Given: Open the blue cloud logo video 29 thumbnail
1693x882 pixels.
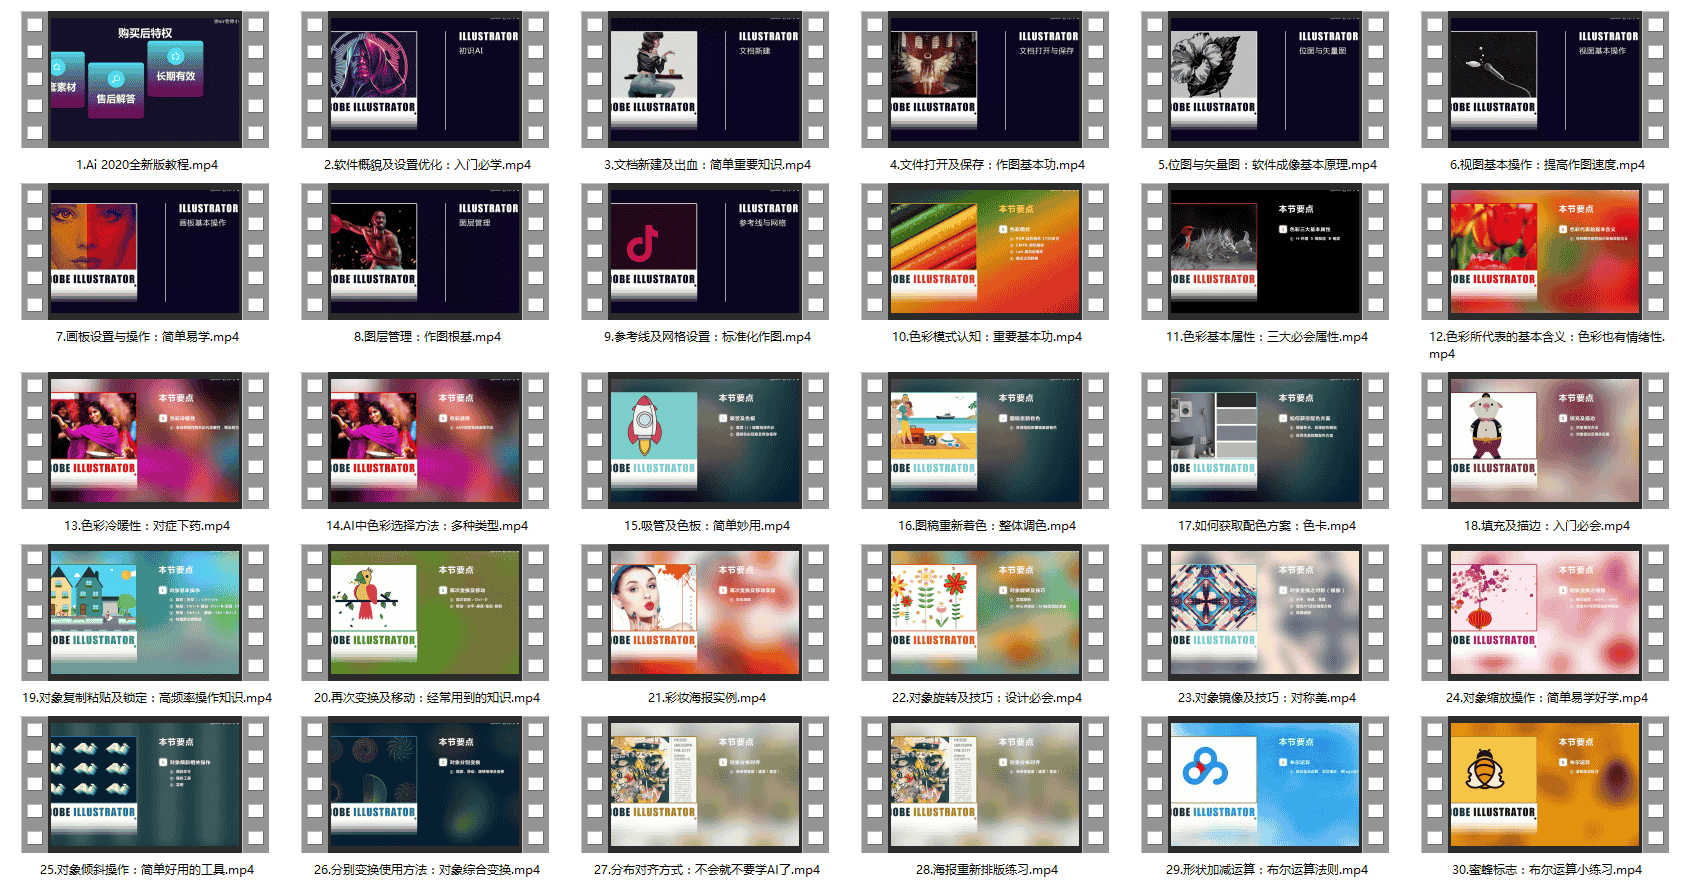Looking at the screenshot, I should (1265, 784).
